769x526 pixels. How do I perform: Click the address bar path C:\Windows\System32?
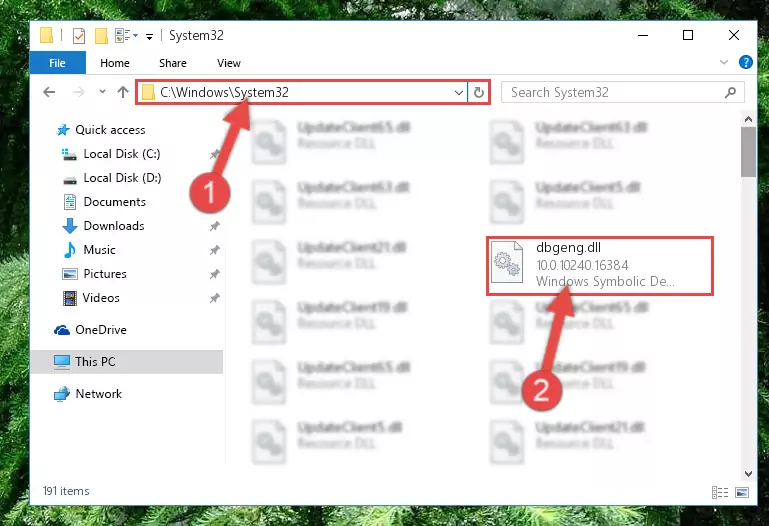click(x=224, y=92)
